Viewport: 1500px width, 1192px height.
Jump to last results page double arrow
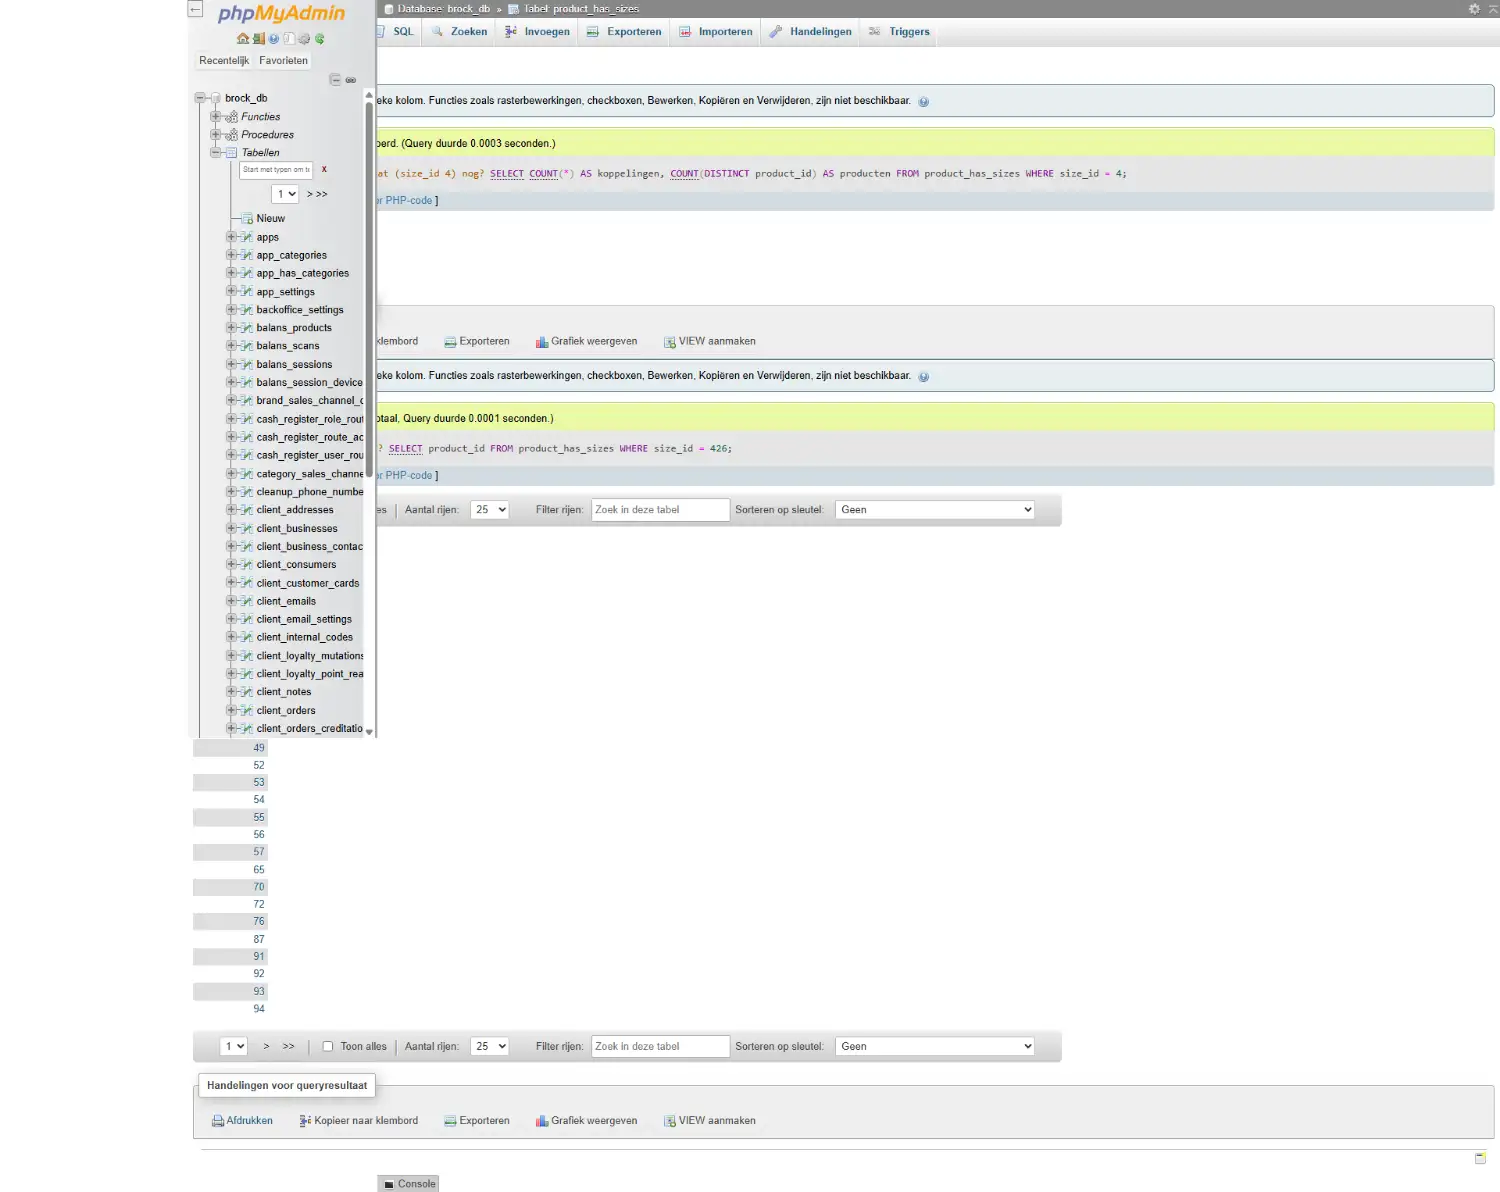click(x=288, y=1046)
